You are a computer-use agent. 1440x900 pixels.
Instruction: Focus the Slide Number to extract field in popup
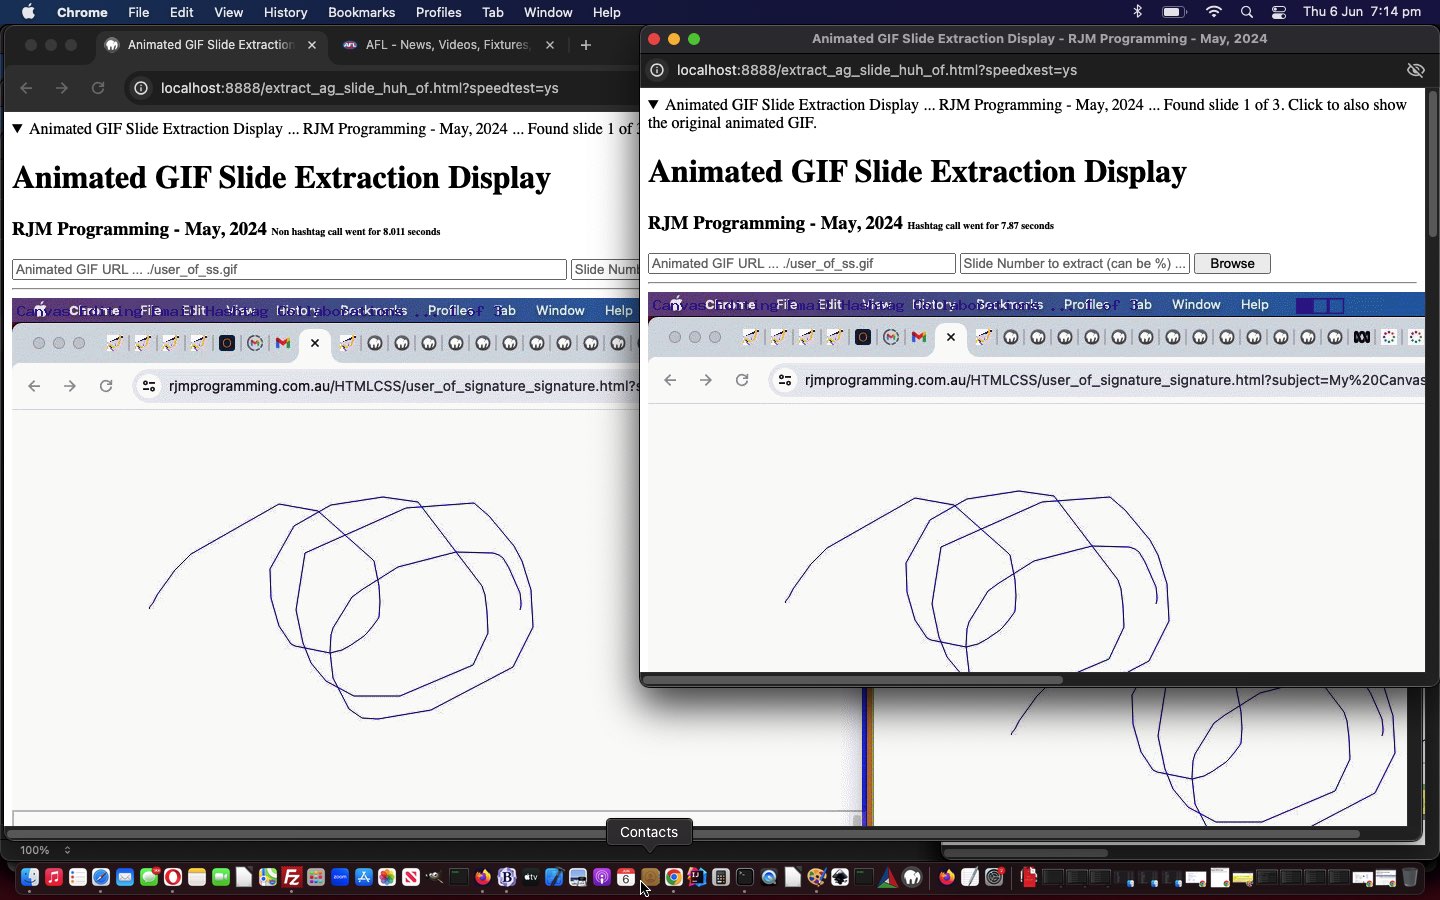point(1074,263)
